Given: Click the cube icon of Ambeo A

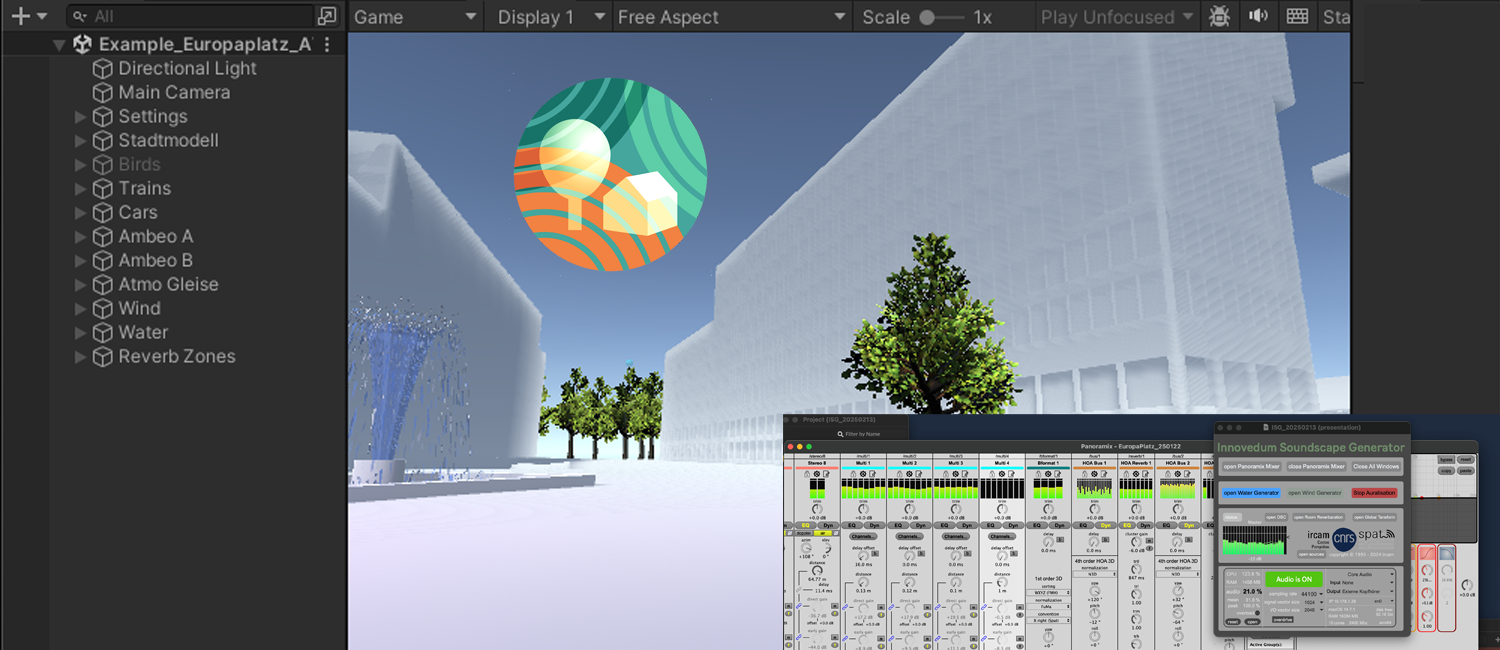Looking at the screenshot, I should click(x=102, y=237).
